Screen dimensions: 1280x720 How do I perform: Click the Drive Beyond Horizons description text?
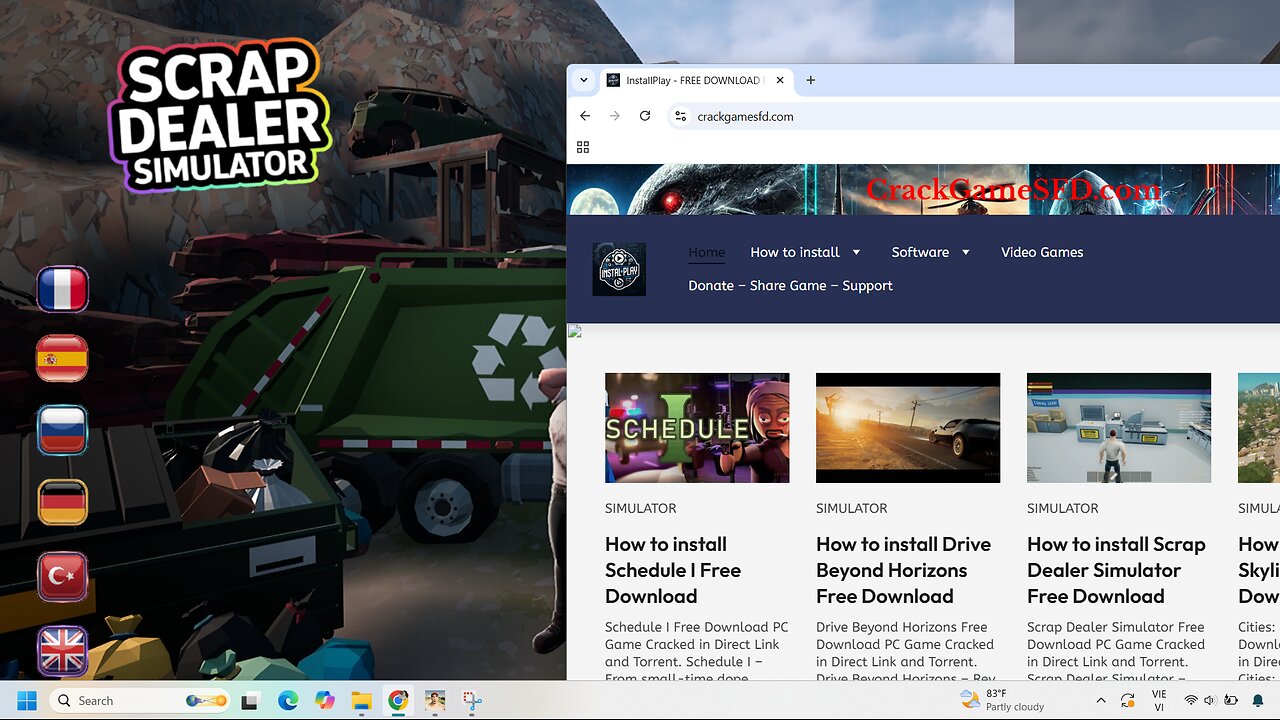(x=905, y=650)
